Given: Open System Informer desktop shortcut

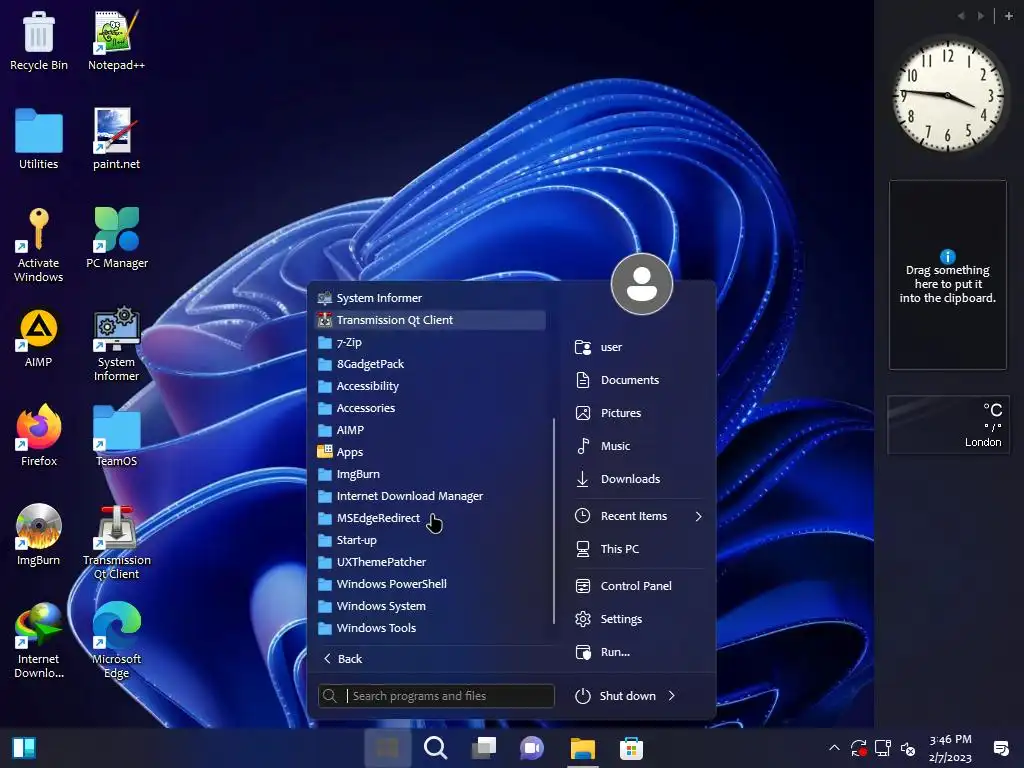Looking at the screenshot, I should (x=116, y=344).
